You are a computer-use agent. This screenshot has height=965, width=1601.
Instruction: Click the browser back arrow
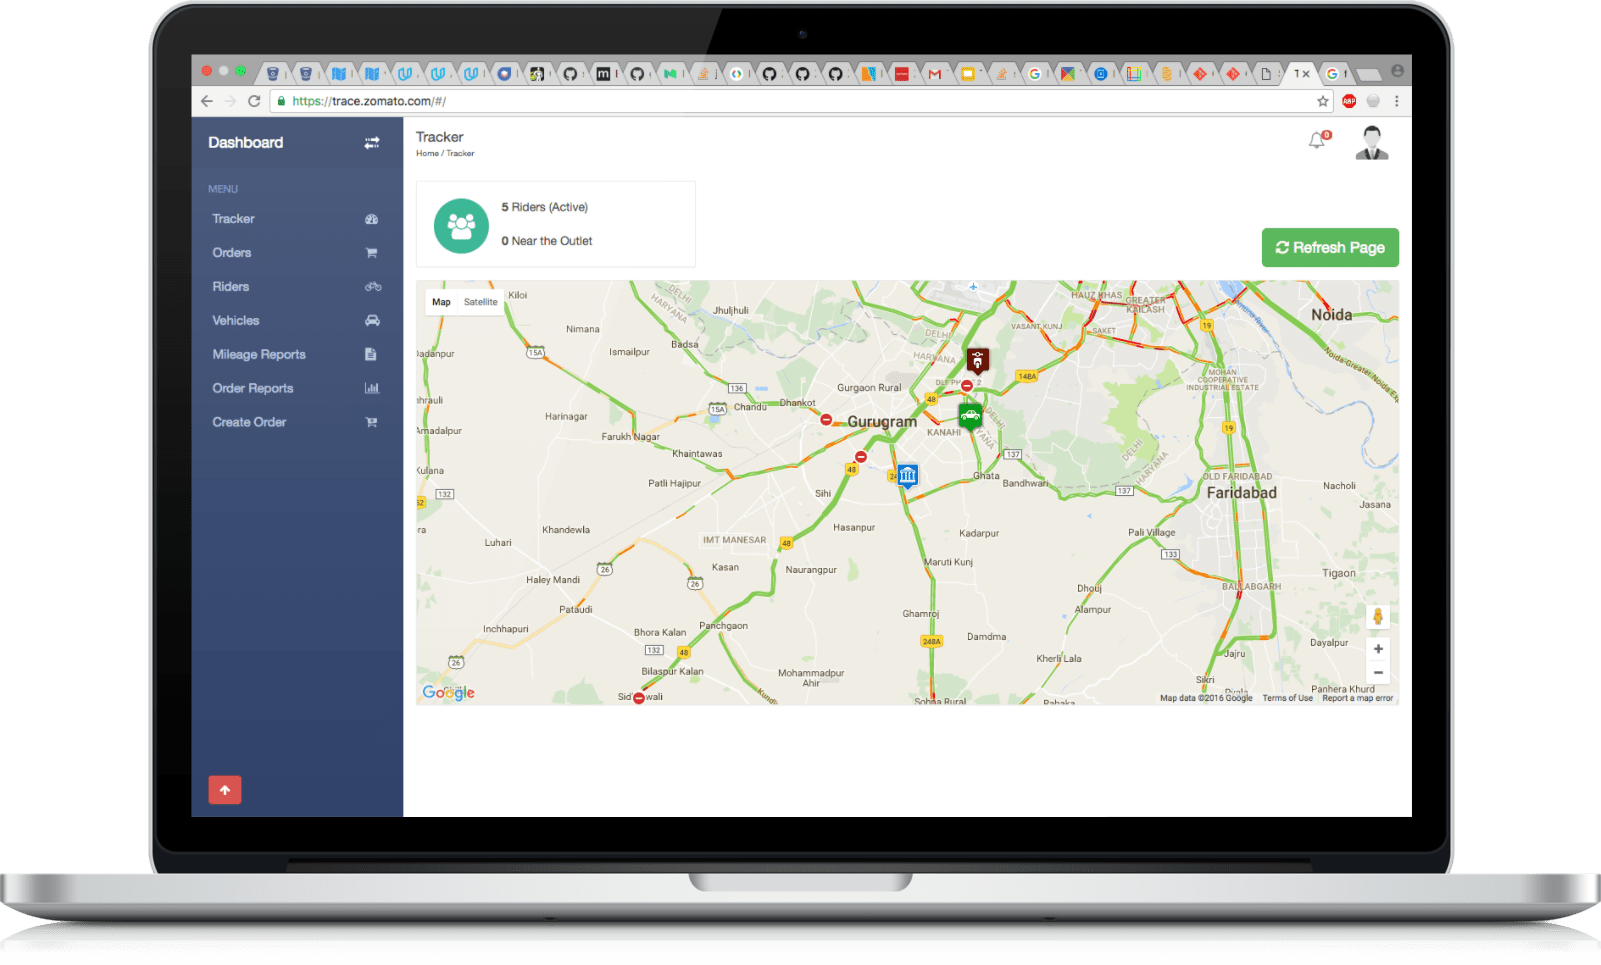coord(207,101)
